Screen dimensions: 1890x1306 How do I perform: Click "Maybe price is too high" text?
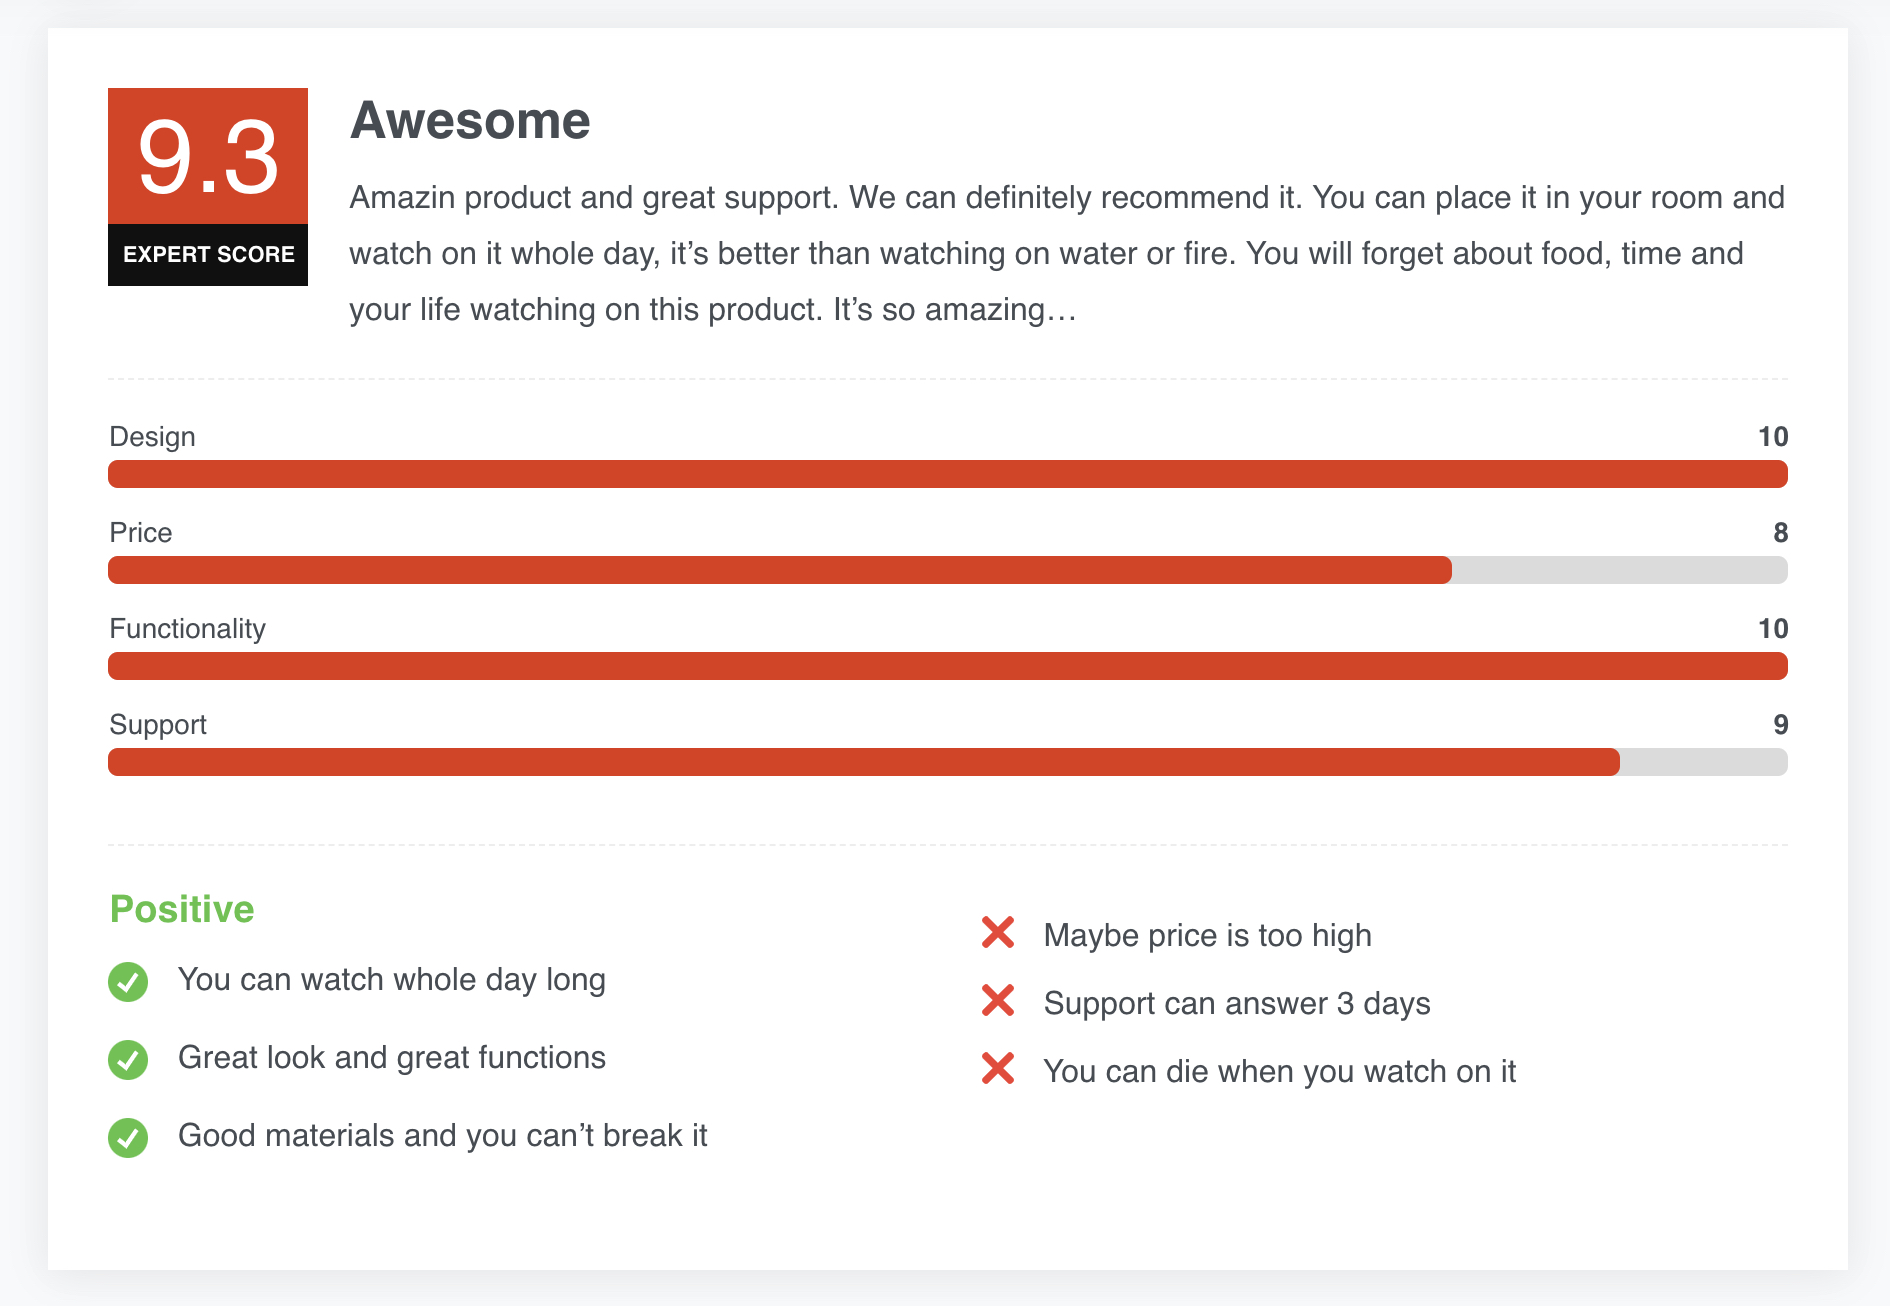pos(1207,935)
